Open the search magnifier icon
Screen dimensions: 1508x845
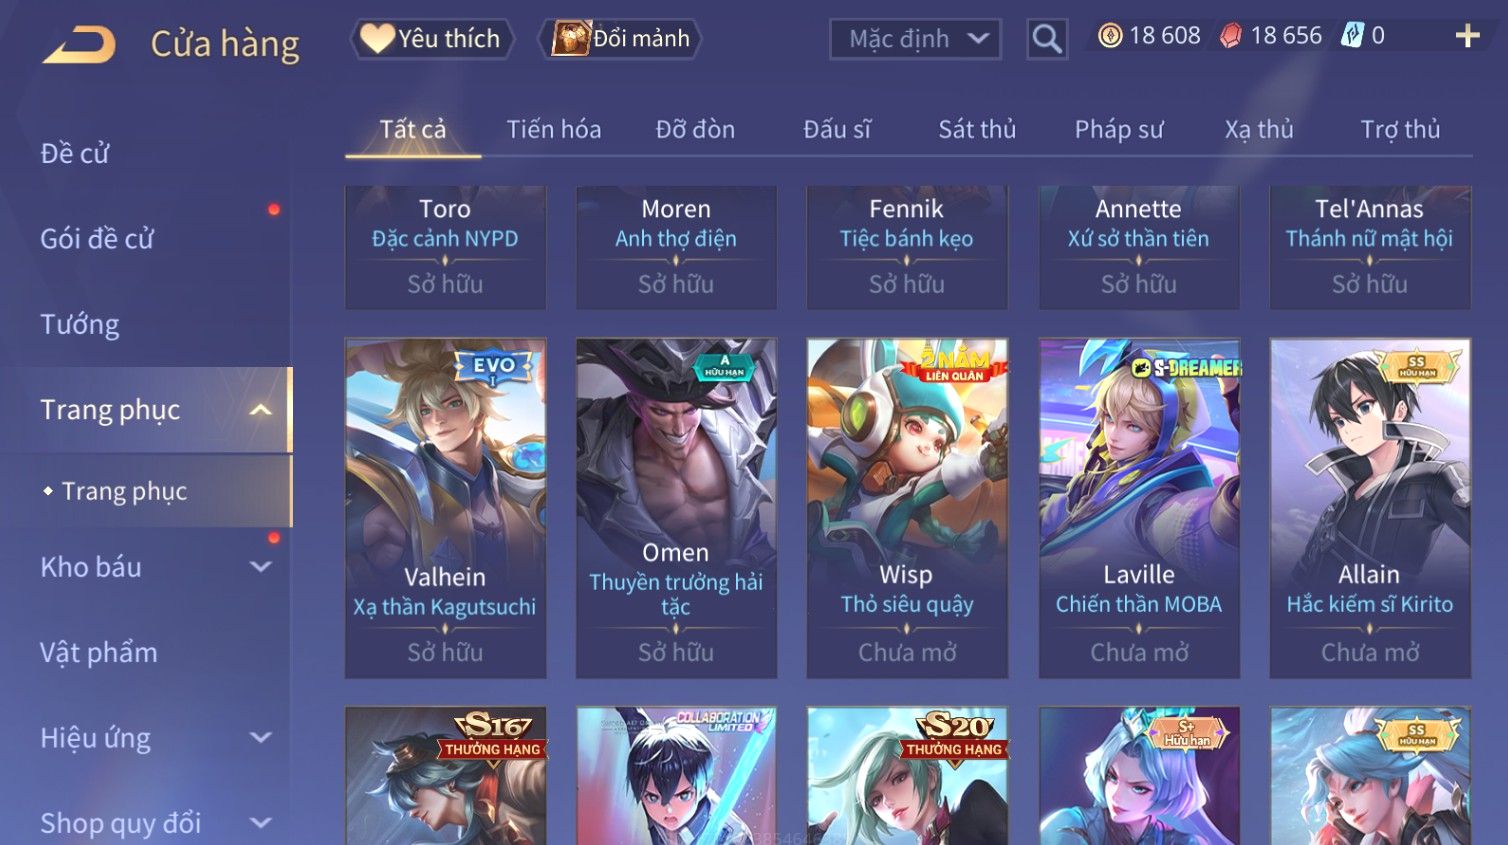(x=1047, y=39)
